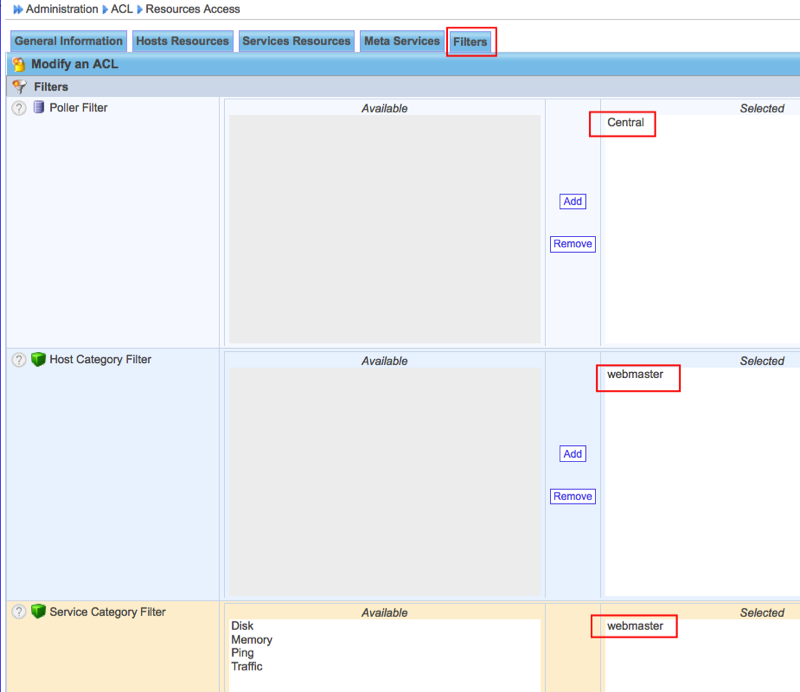Click help icon beside Host Category Filter

(x=19, y=360)
